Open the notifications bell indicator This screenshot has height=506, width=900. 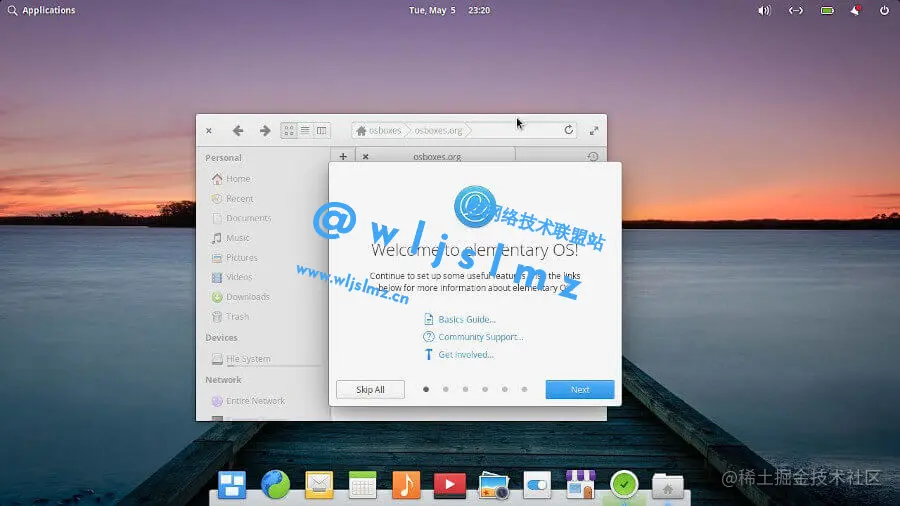coord(855,10)
